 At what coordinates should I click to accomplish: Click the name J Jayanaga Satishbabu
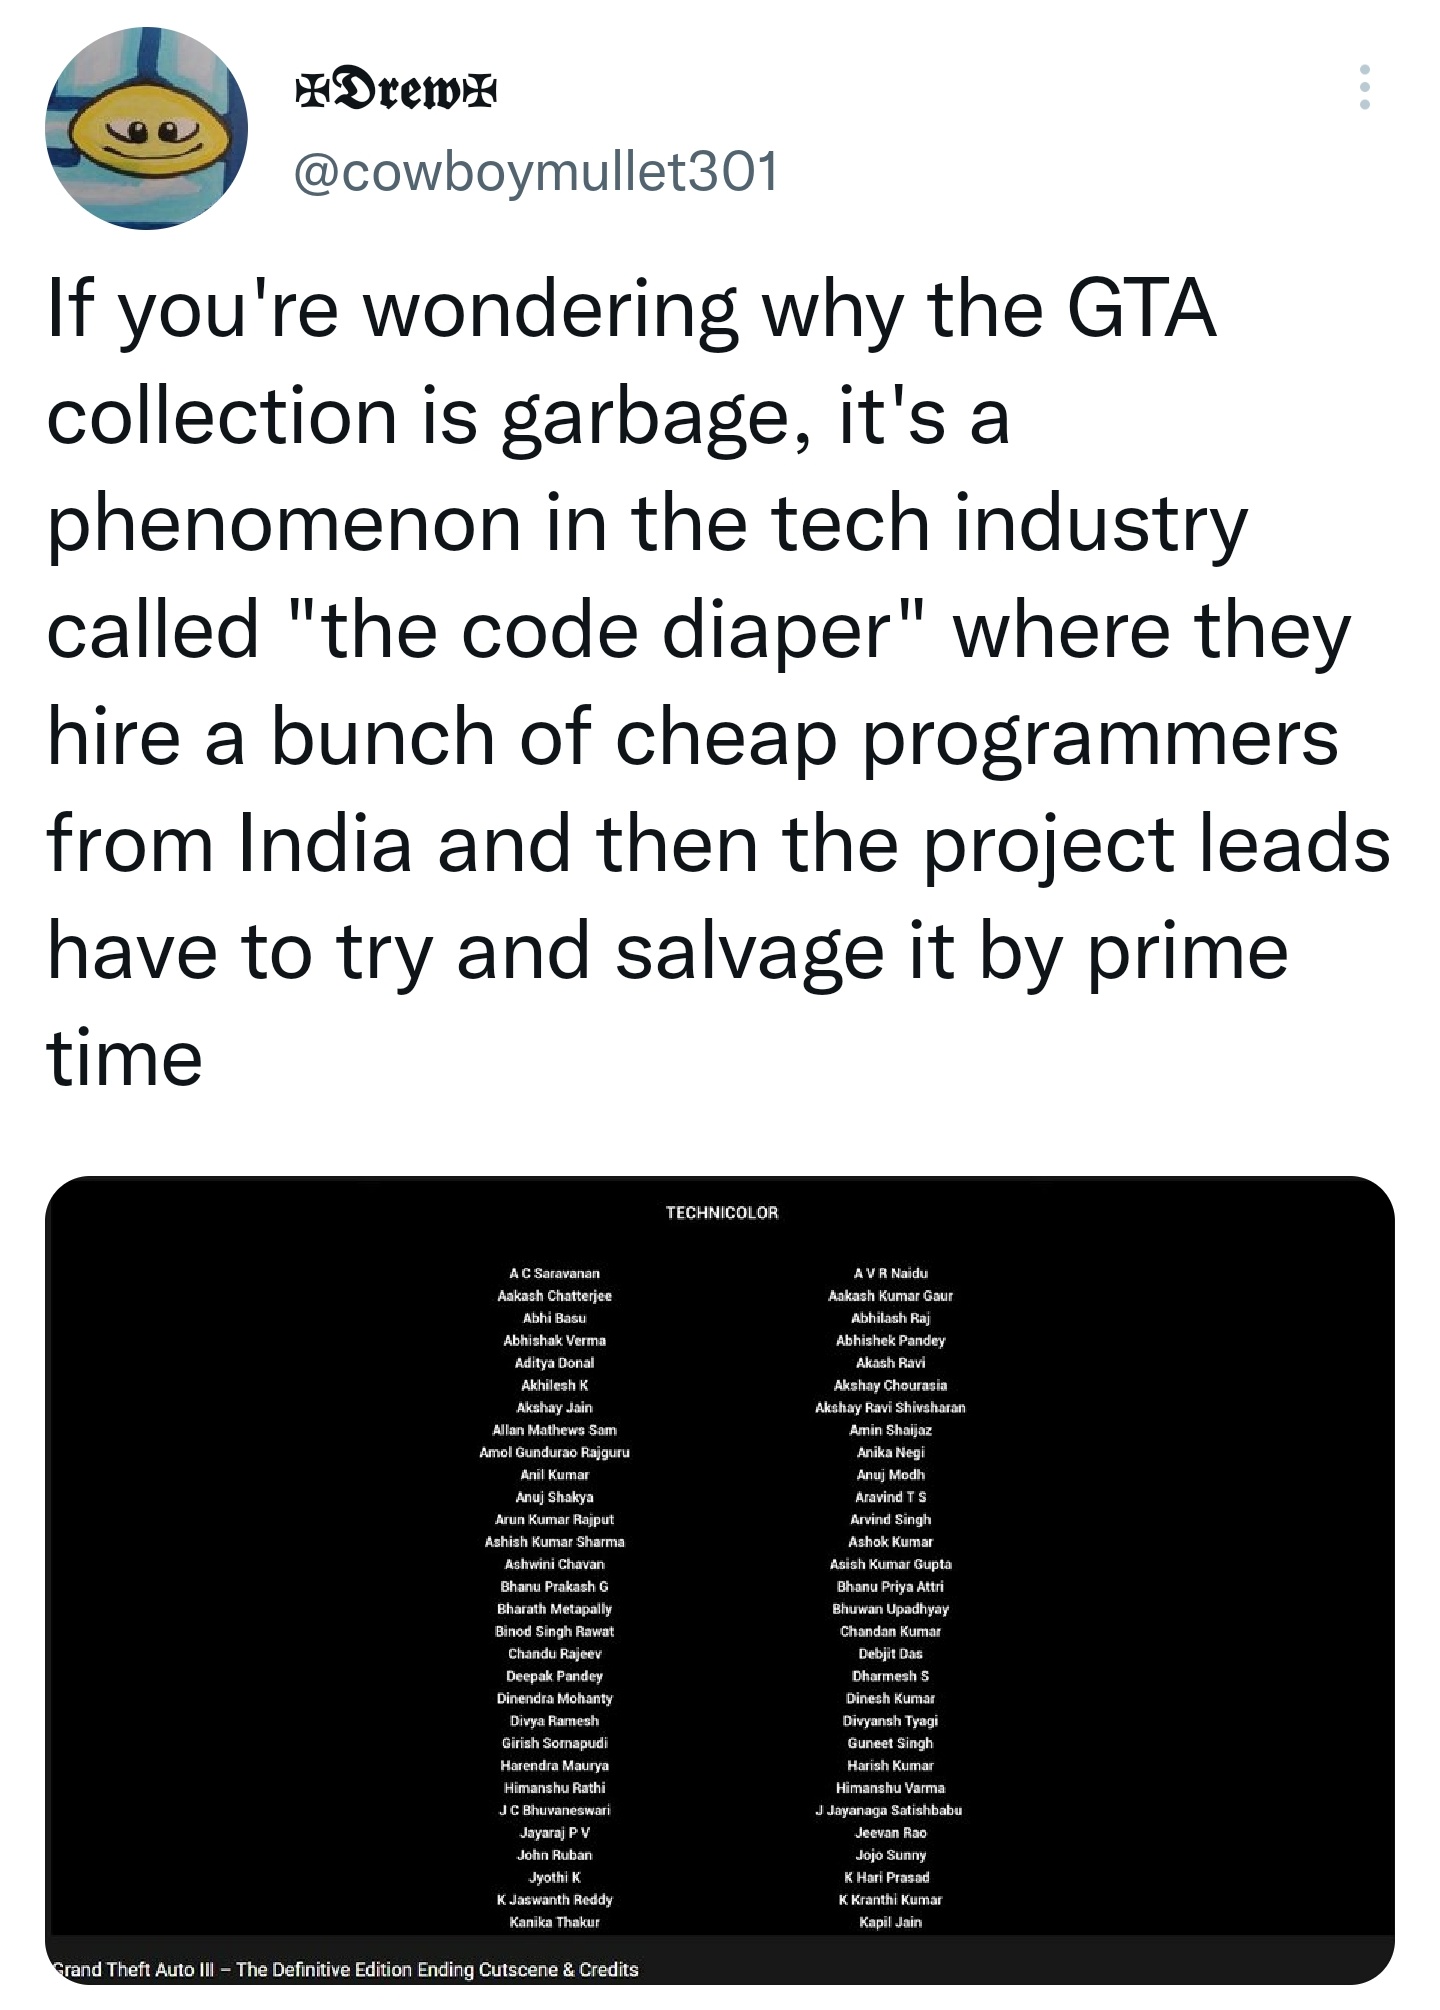(888, 1810)
